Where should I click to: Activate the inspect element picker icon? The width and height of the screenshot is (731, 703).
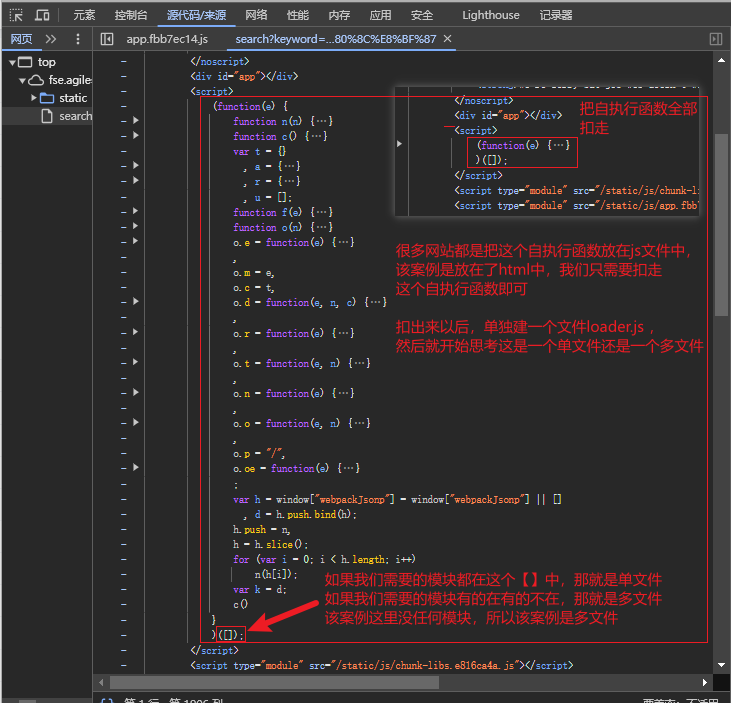coord(16,15)
